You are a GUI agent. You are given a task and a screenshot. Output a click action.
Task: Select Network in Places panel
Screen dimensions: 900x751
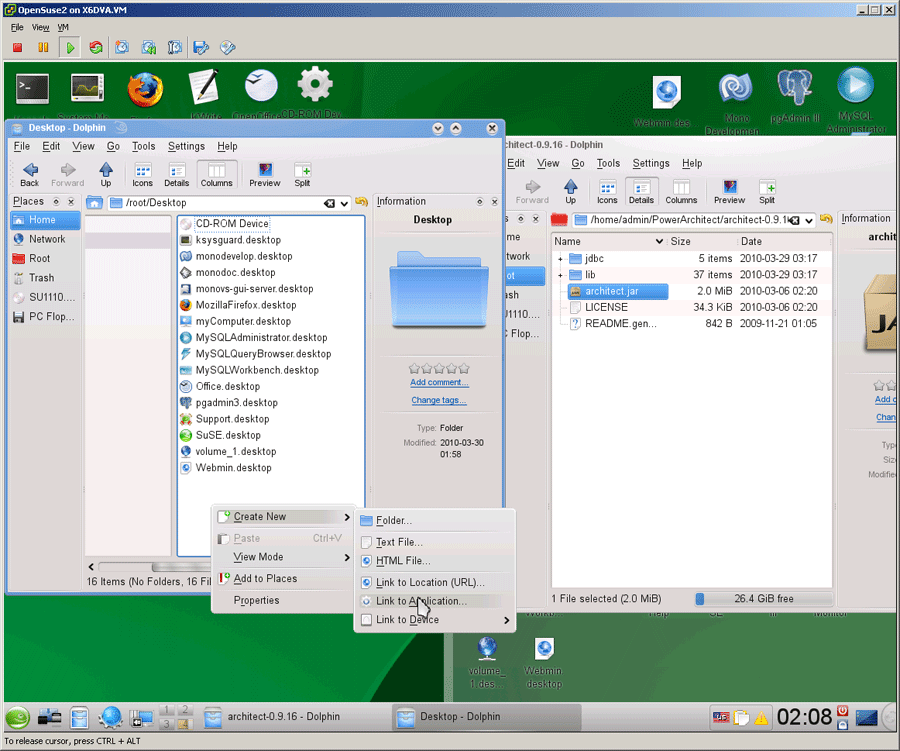46,239
